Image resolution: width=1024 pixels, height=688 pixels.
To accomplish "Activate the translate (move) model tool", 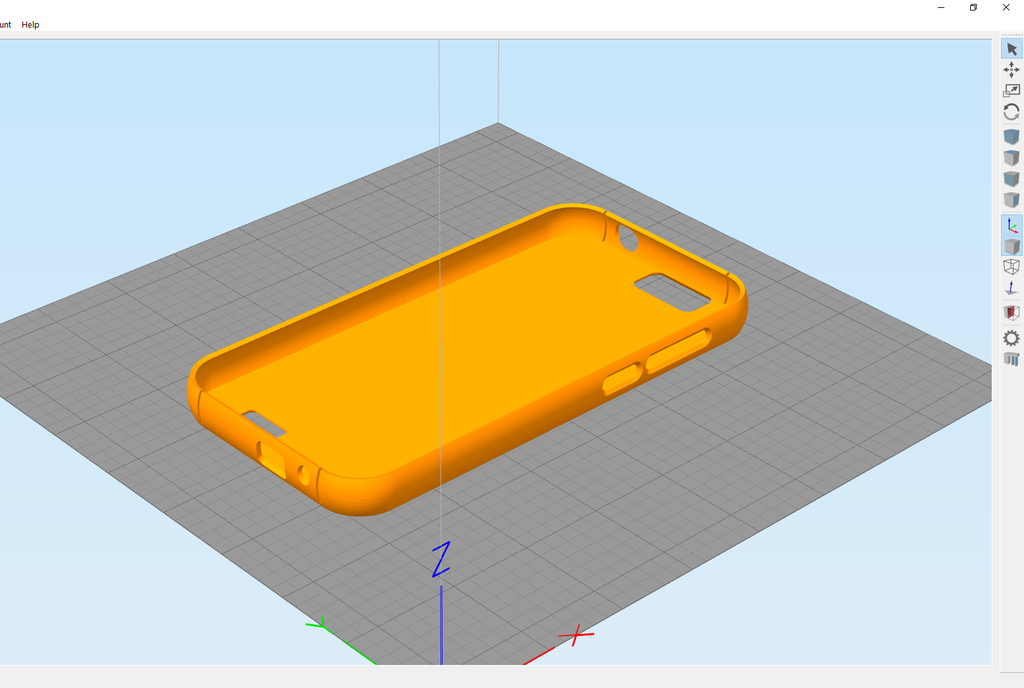I will tap(1012, 70).
